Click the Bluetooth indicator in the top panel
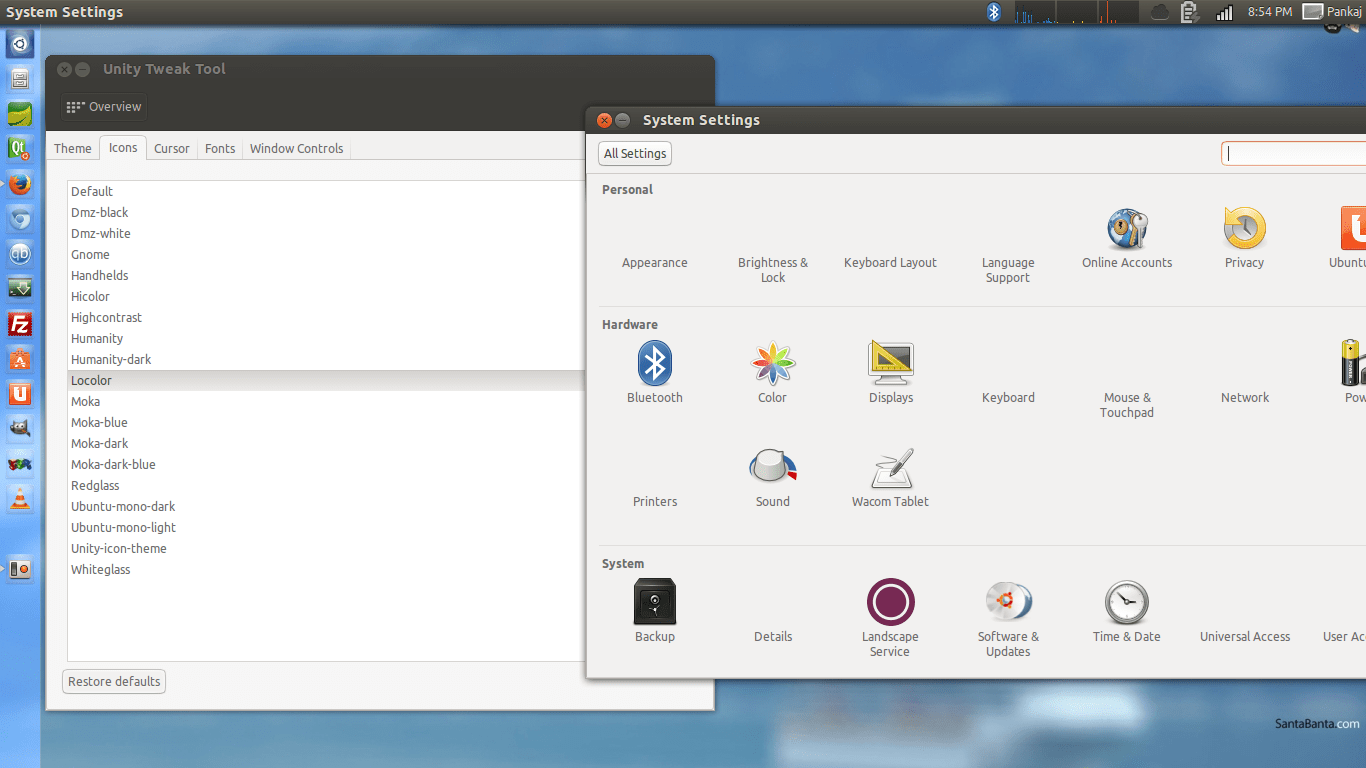Image resolution: width=1366 pixels, height=768 pixels. (x=994, y=12)
